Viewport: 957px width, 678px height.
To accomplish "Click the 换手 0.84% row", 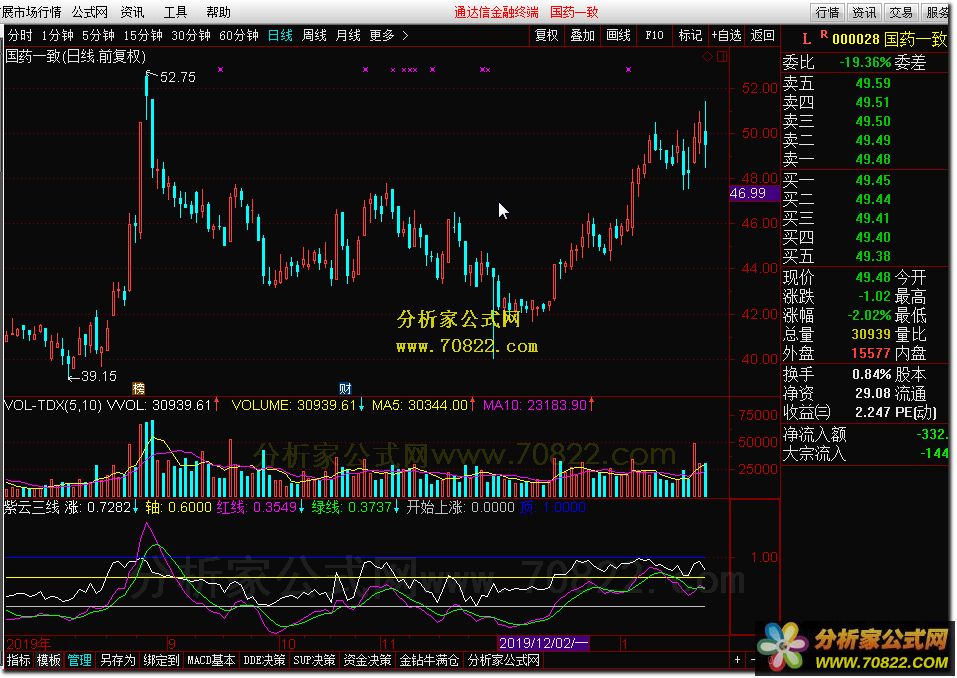I will point(837,374).
